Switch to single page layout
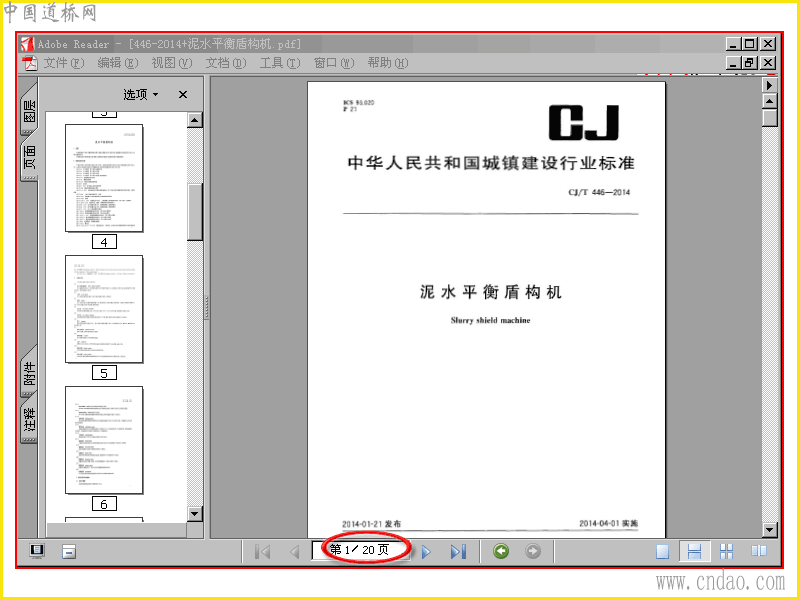The height and width of the screenshot is (600, 800). [x=662, y=552]
